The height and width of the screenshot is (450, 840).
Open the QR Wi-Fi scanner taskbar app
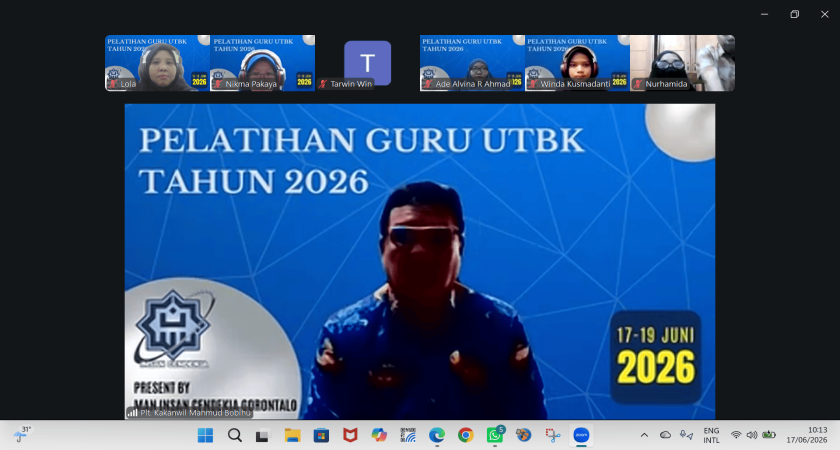408,435
